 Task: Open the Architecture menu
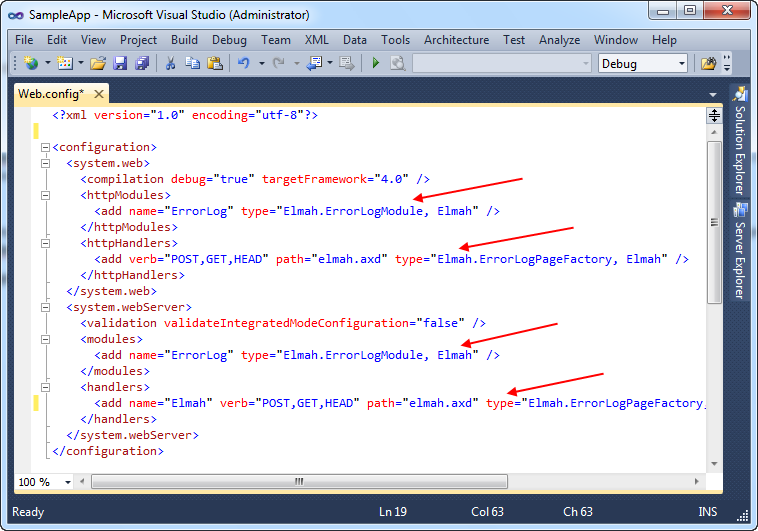pyautogui.click(x=456, y=40)
